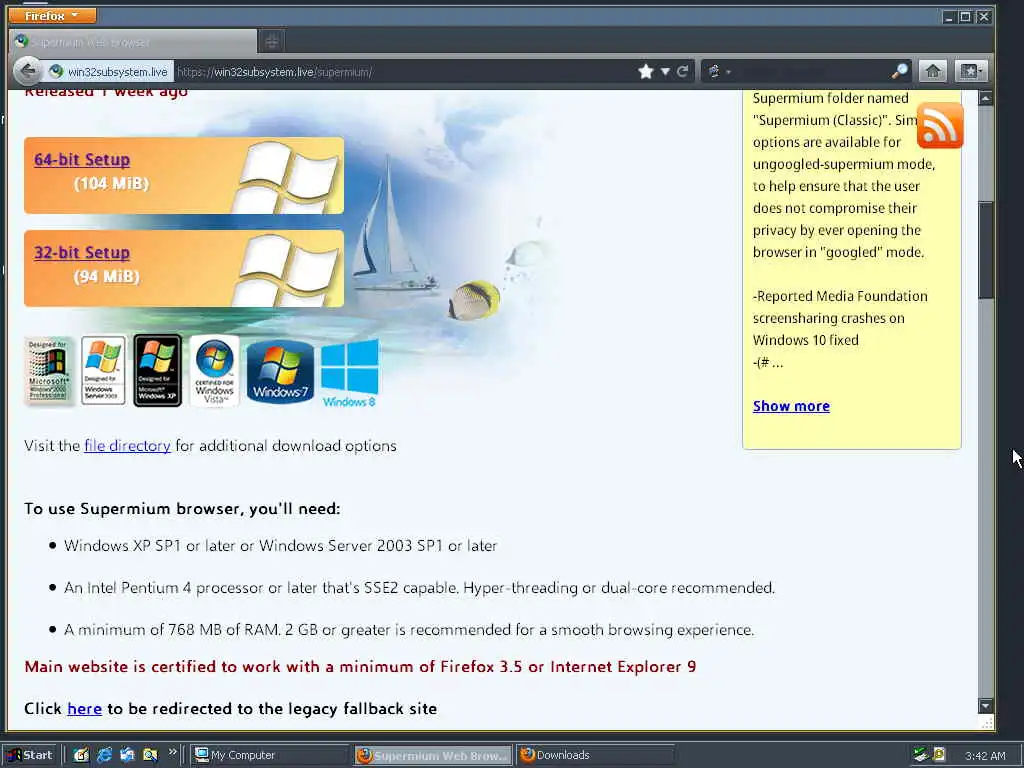Open the bookmarks menu button

click(x=970, y=71)
